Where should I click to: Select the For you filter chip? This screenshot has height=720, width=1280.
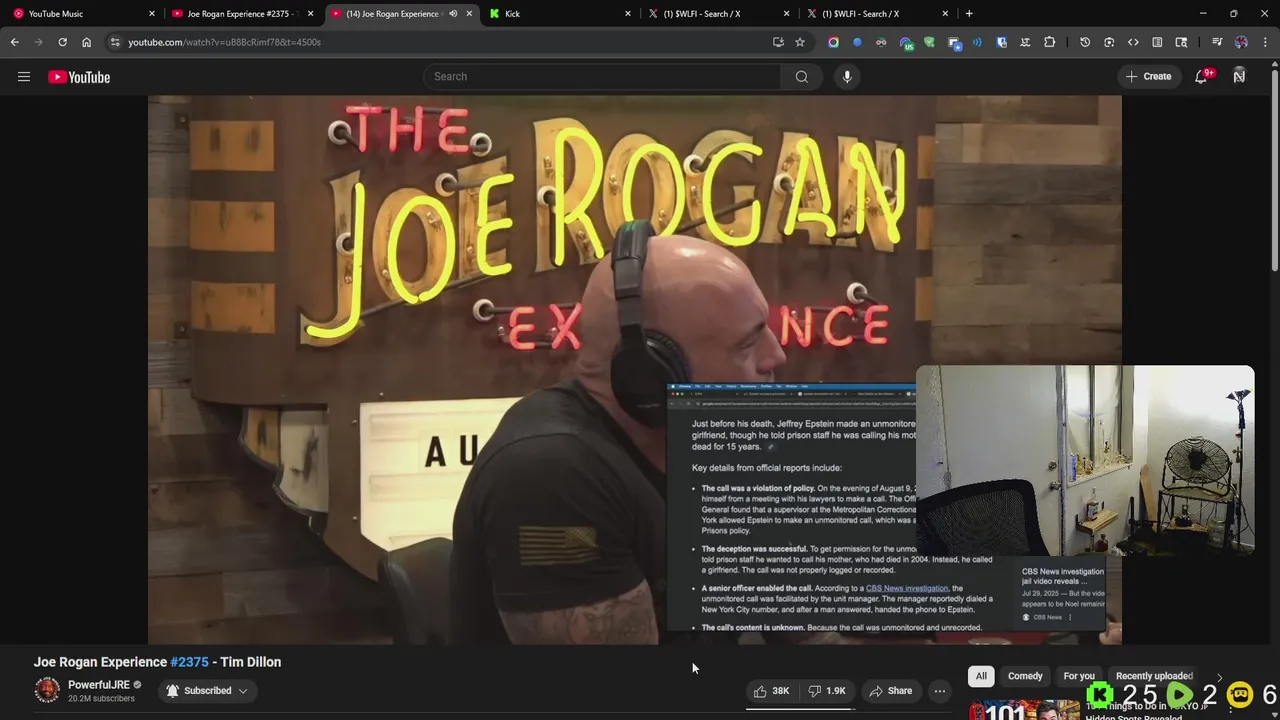click(1079, 676)
